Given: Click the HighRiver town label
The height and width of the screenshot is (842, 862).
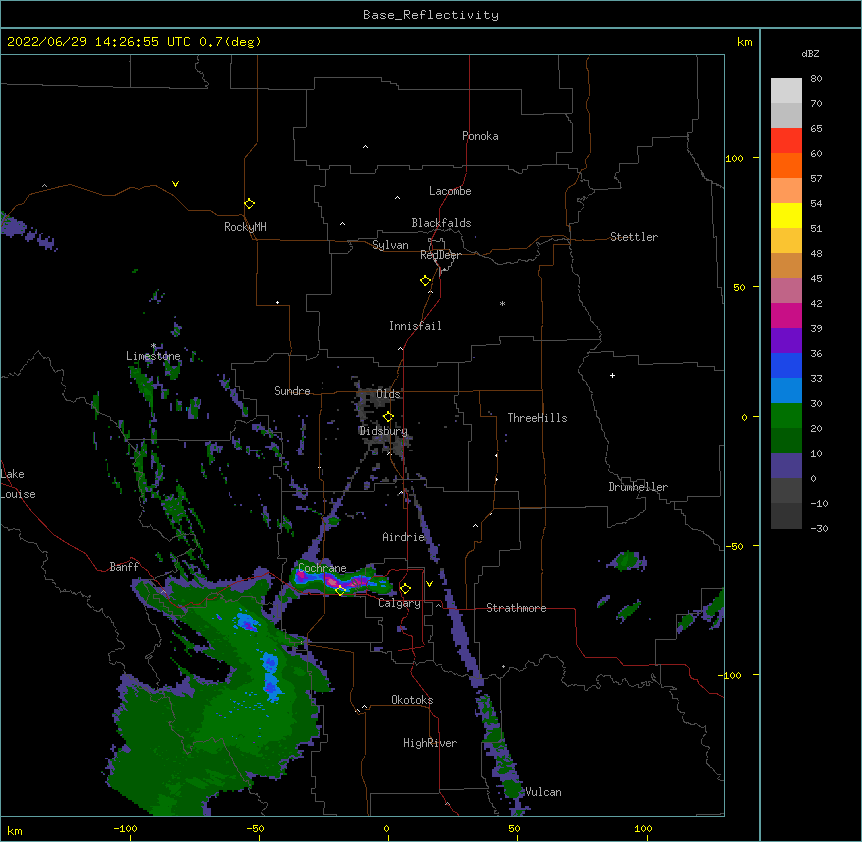Looking at the screenshot, I should (430, 743).
